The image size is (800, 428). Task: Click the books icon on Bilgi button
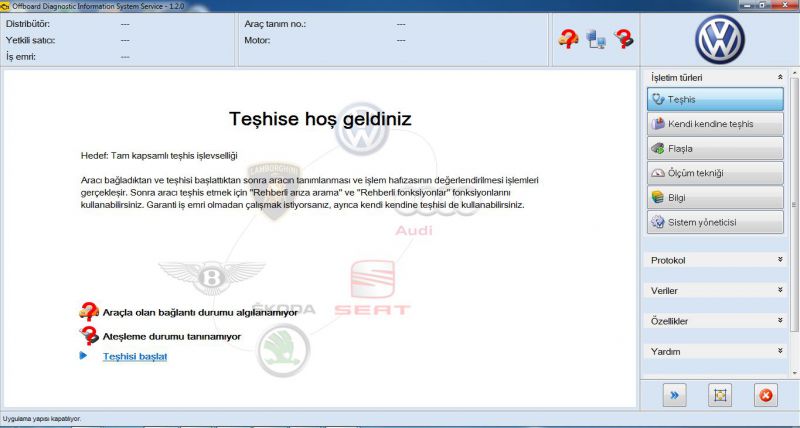coord(658,197)
